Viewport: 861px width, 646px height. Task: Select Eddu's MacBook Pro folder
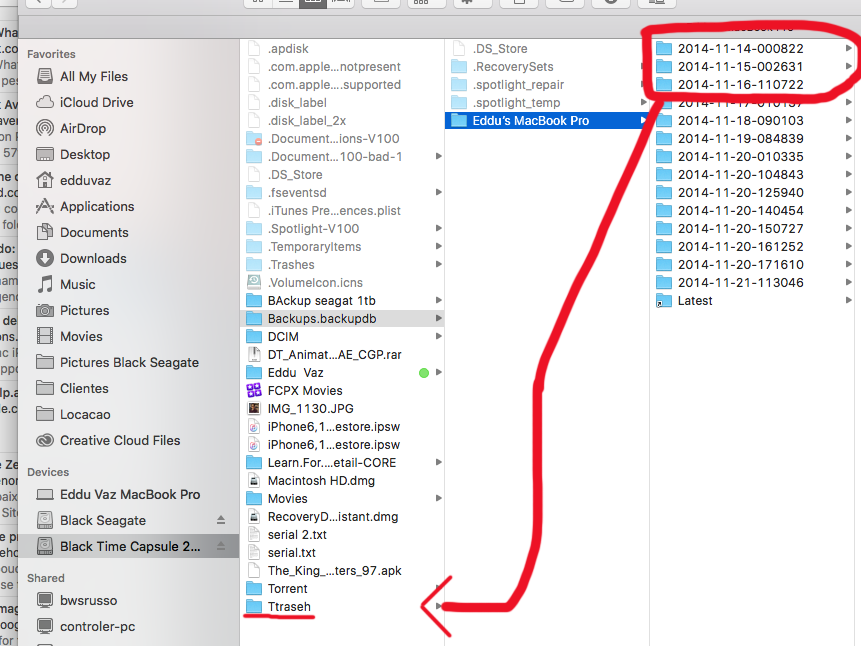547,120
